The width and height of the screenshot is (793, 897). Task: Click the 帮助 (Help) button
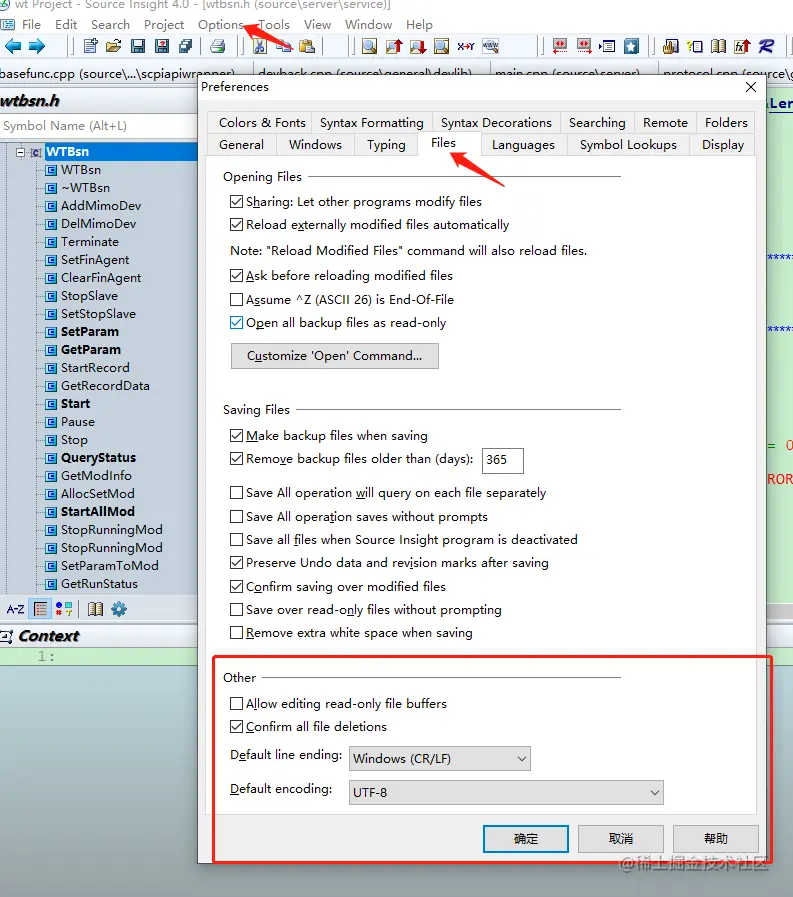click(x=716, y=839)
